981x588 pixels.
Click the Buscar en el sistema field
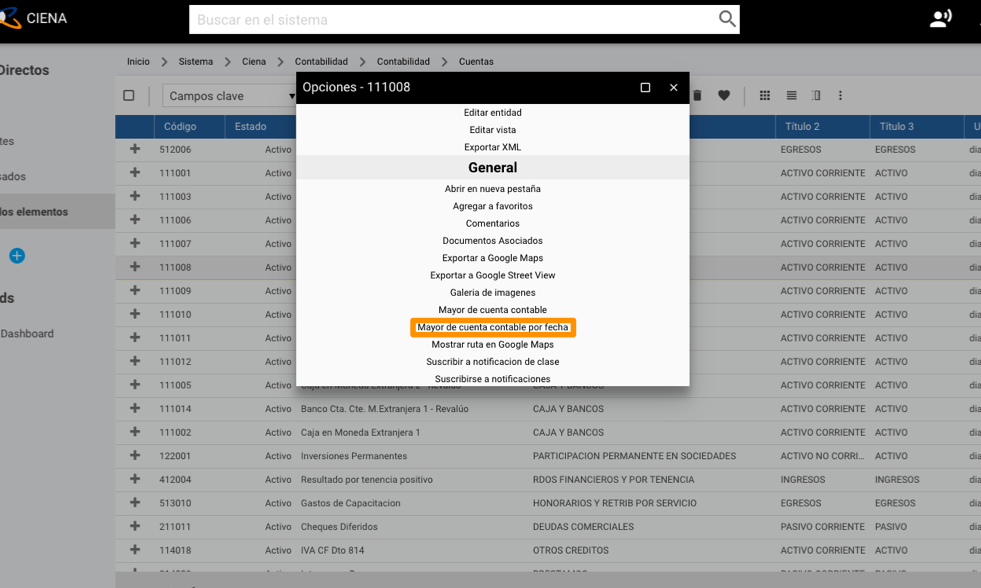pyautogui.click(x=464, y=19)
